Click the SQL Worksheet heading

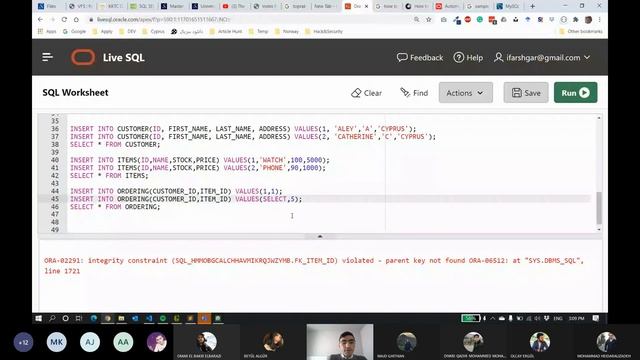point(76,93)
